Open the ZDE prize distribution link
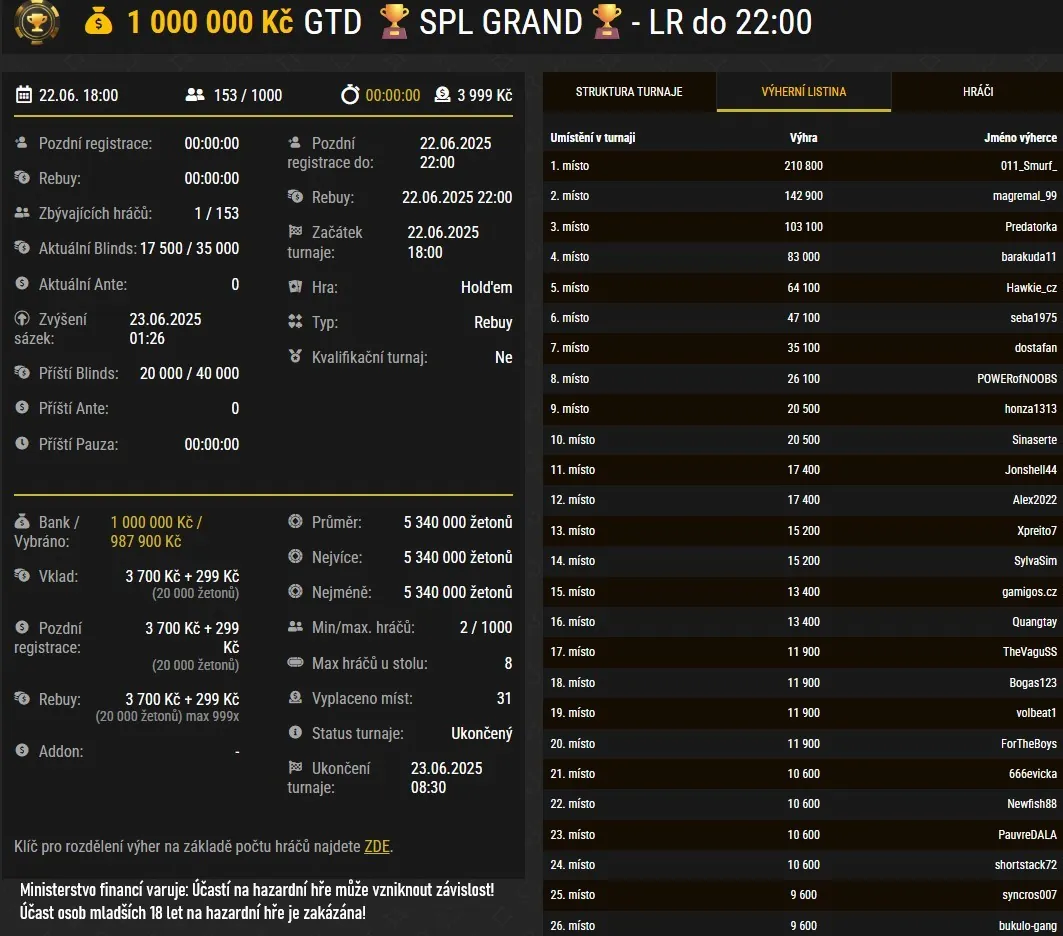This screenshot has height=936, width=1063. [377, 846]
